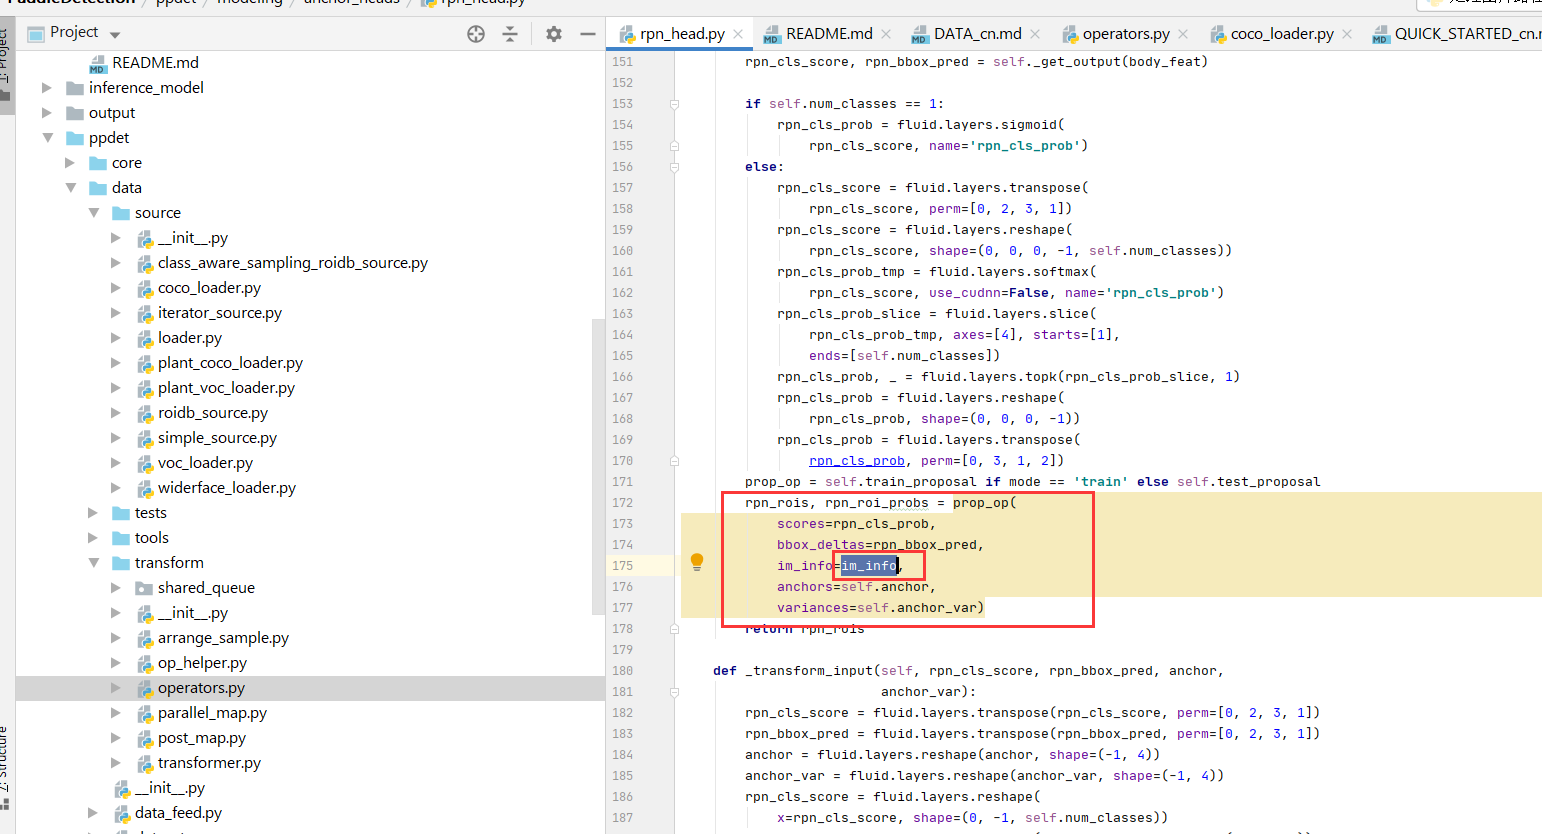
Task: Click the intention lightbulb on line 175
Action: 697,562
